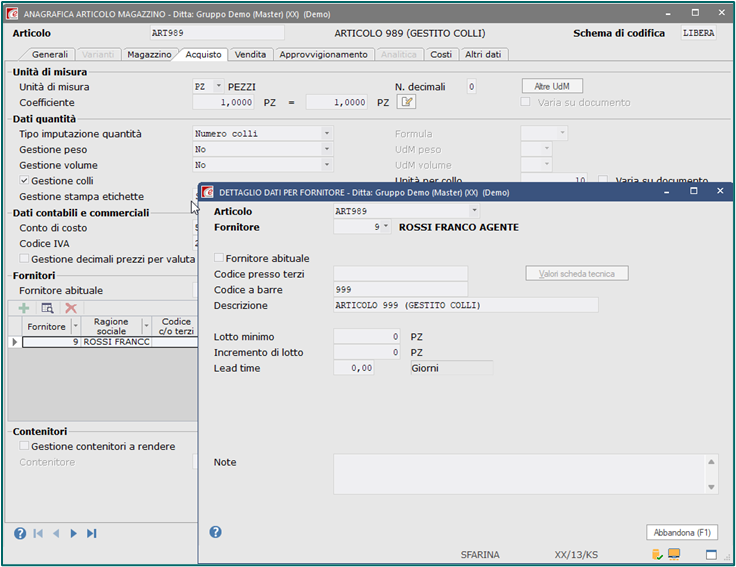Image resolution: width=736 pixels, height=567 pixels.
Task: Expand Gestione volume dropdown
Action: click(327, 165)
